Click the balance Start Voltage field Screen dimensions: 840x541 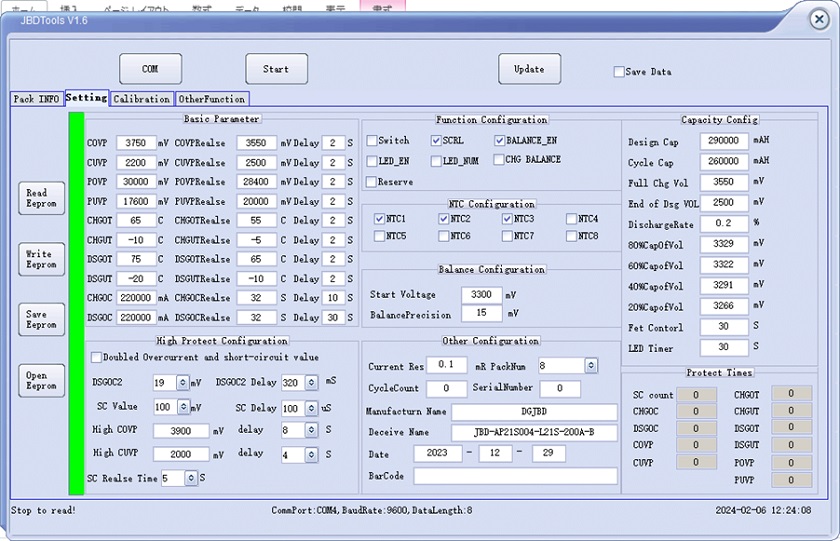pos(482,294)
